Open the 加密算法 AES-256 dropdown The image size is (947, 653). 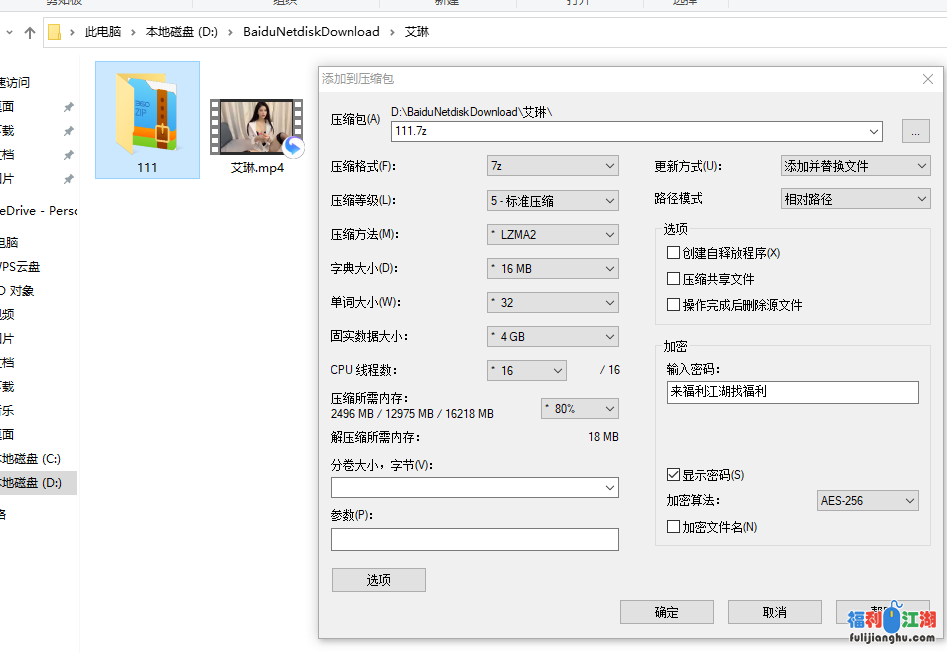pos(867,500)
